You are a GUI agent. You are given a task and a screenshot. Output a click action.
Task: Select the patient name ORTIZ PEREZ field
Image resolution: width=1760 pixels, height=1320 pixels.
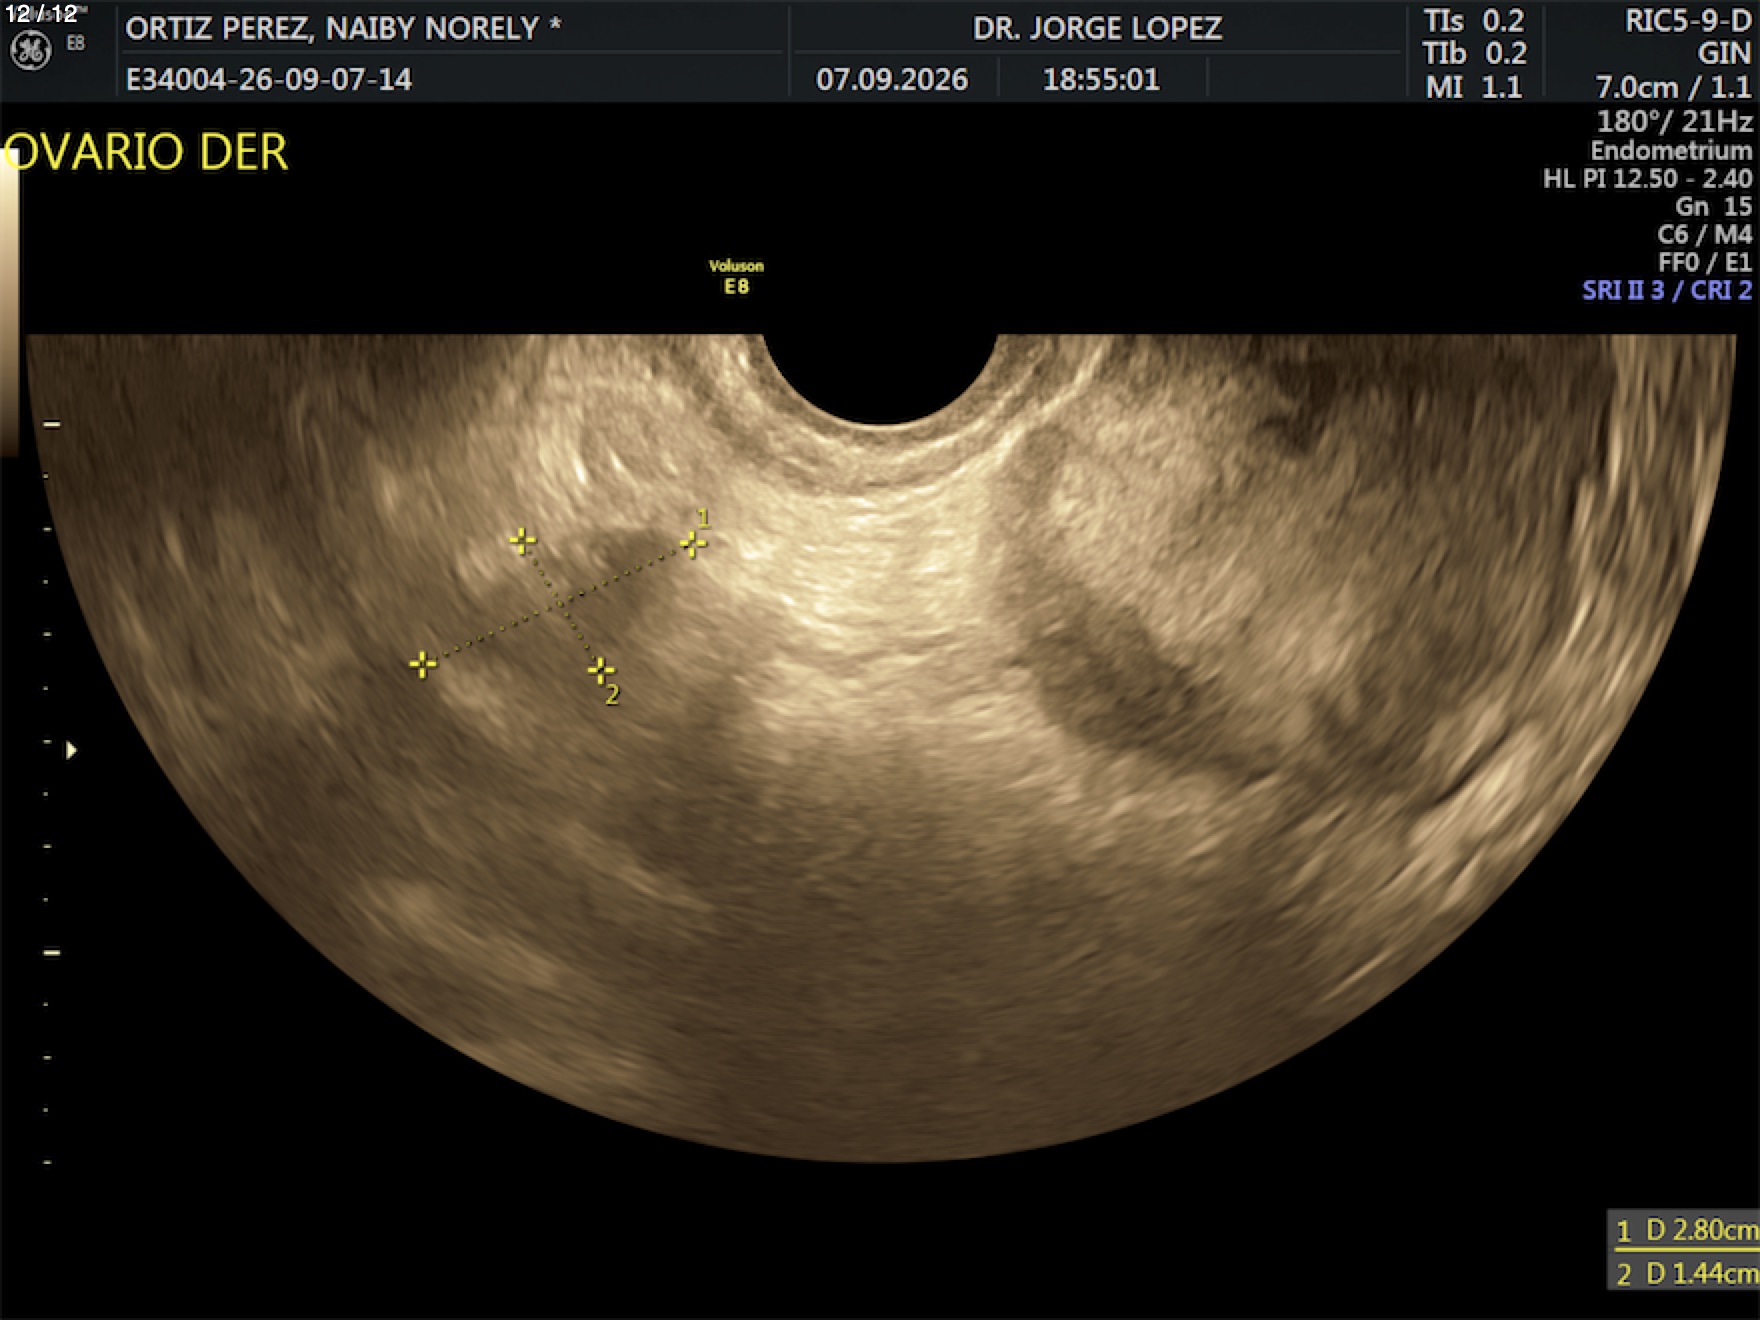point(343,28)
